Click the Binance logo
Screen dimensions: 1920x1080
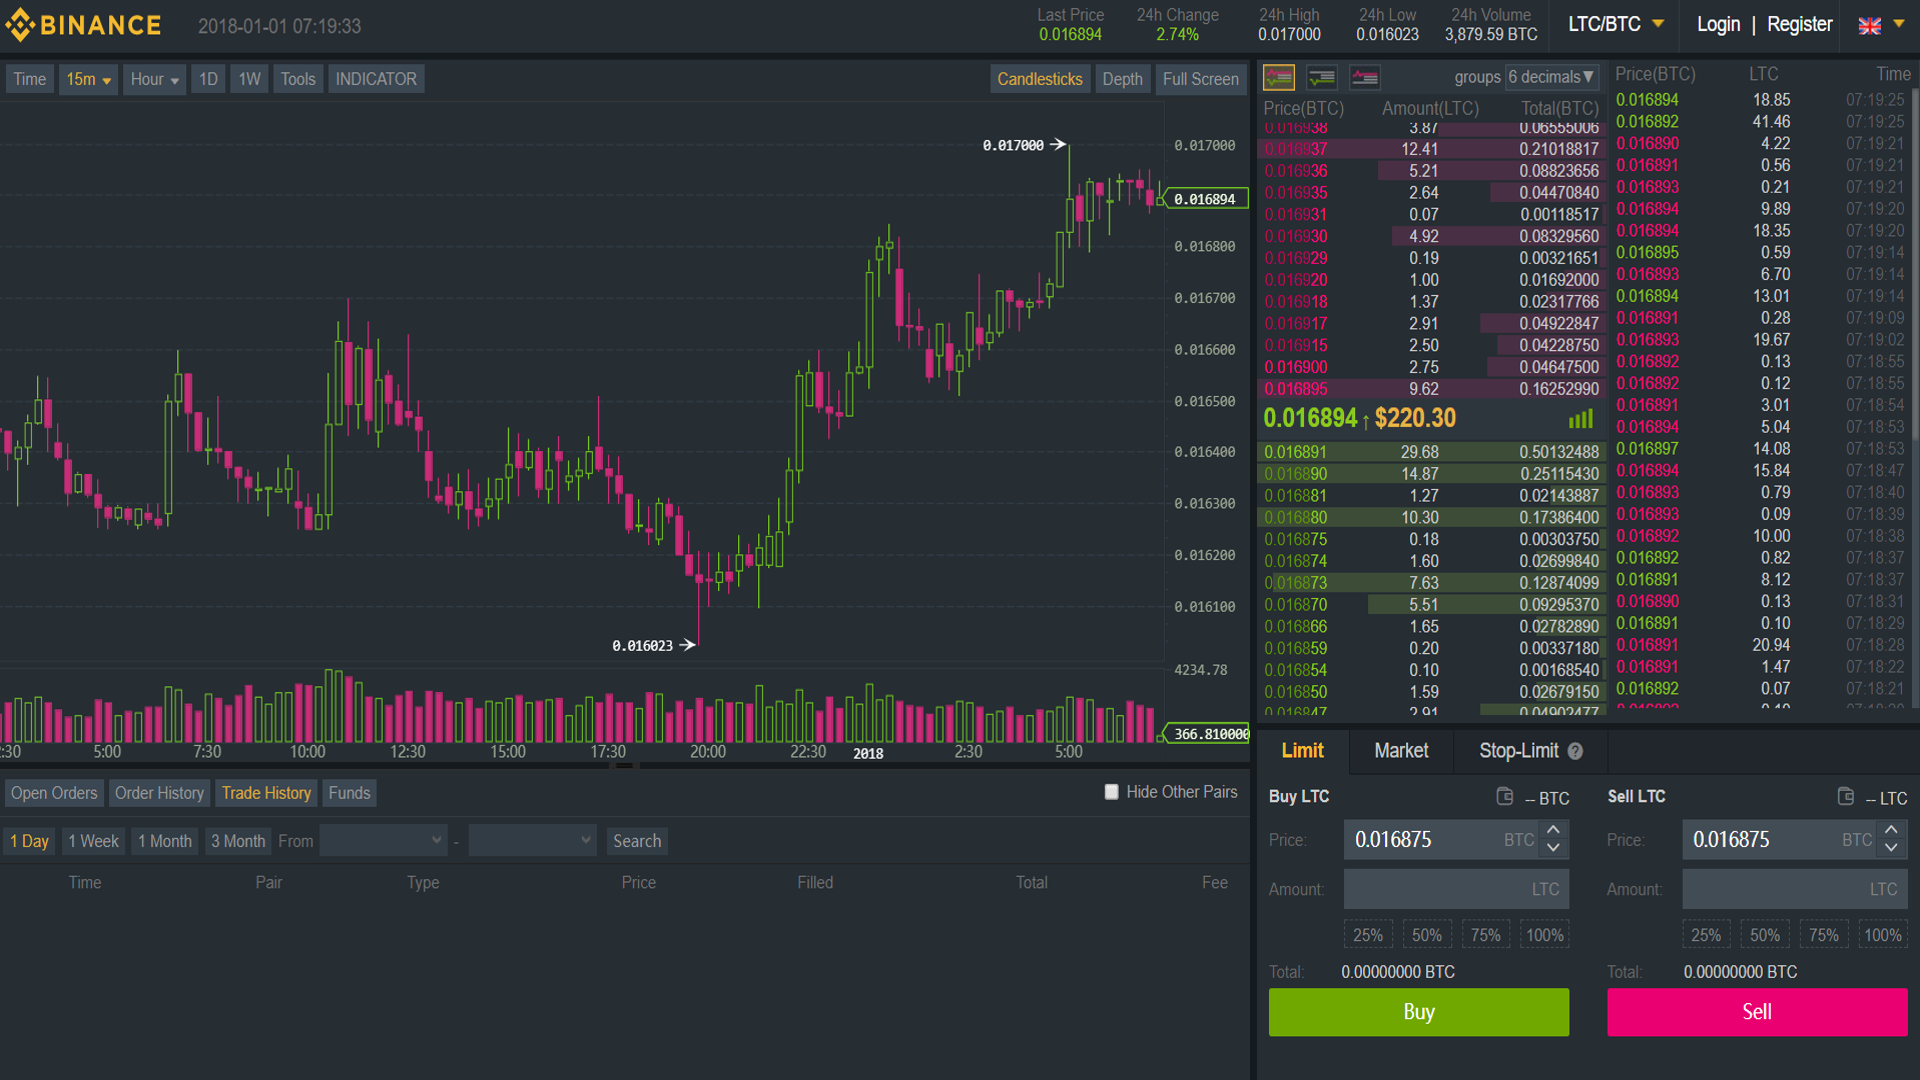(84, 25)
